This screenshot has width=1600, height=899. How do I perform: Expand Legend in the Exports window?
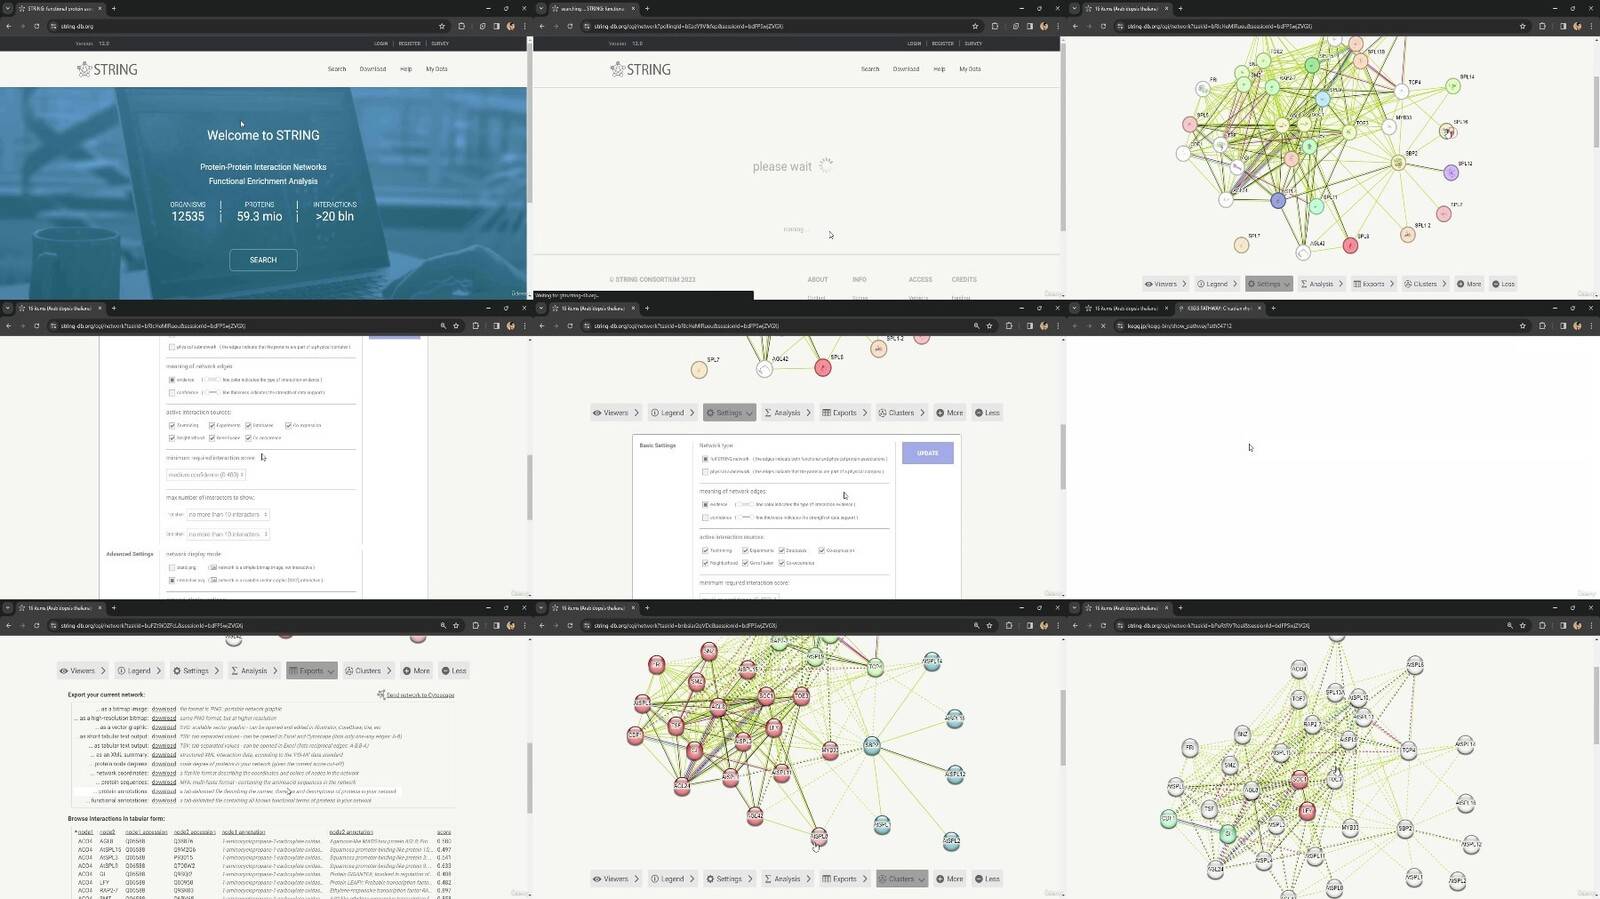(139, 671)
